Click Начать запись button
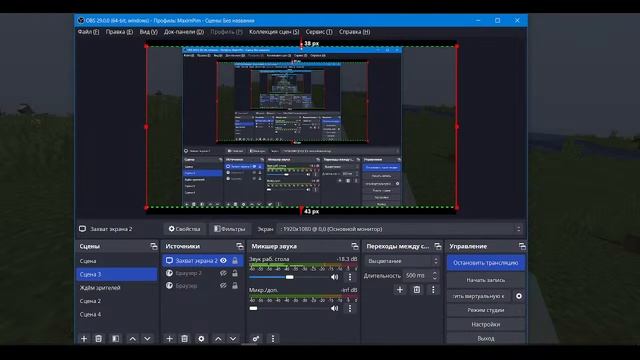Image resolution: width=640 pixels, height=360 pixels. click(486, 280)
